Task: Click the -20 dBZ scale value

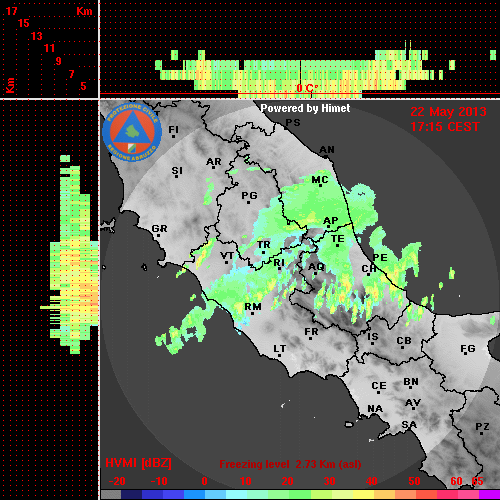Action: [x=117, y=481]
